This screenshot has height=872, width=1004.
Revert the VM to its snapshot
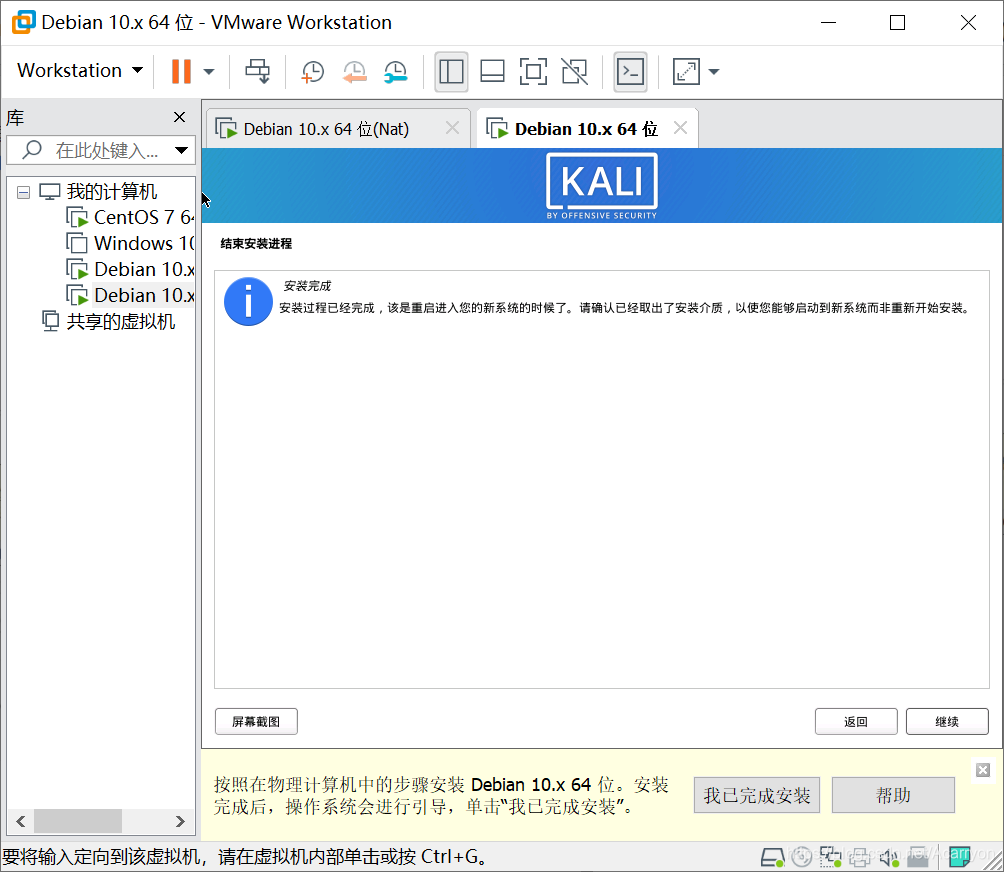354,71
